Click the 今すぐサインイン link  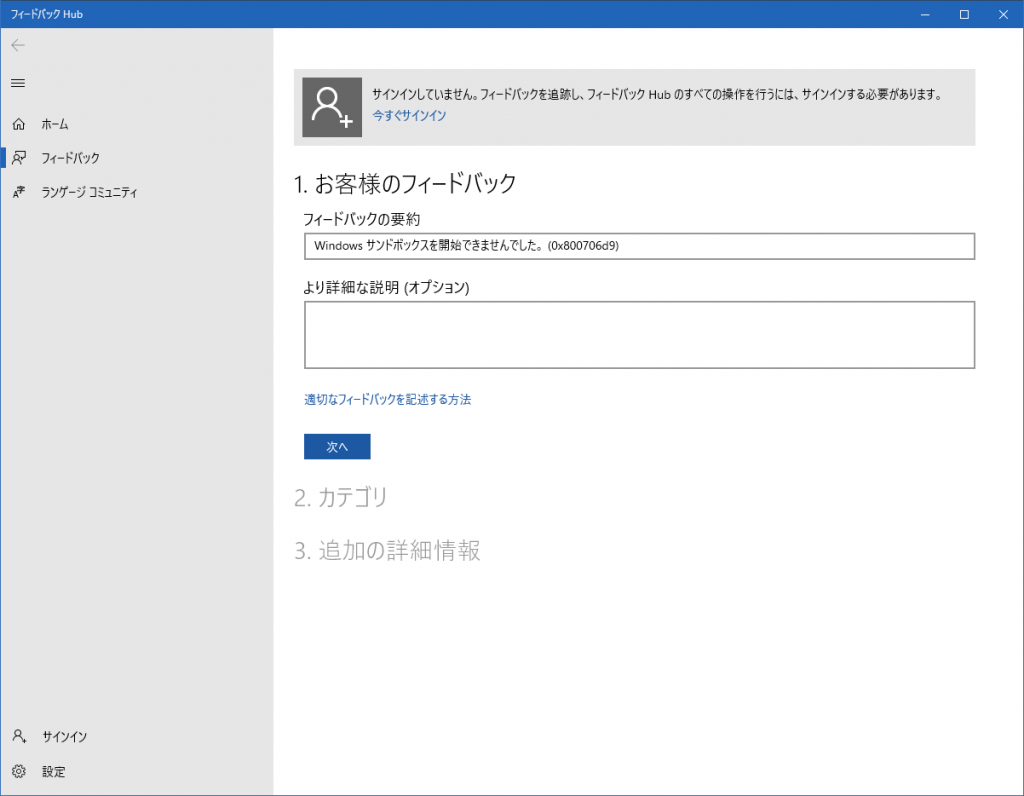(x=409, y=116)
